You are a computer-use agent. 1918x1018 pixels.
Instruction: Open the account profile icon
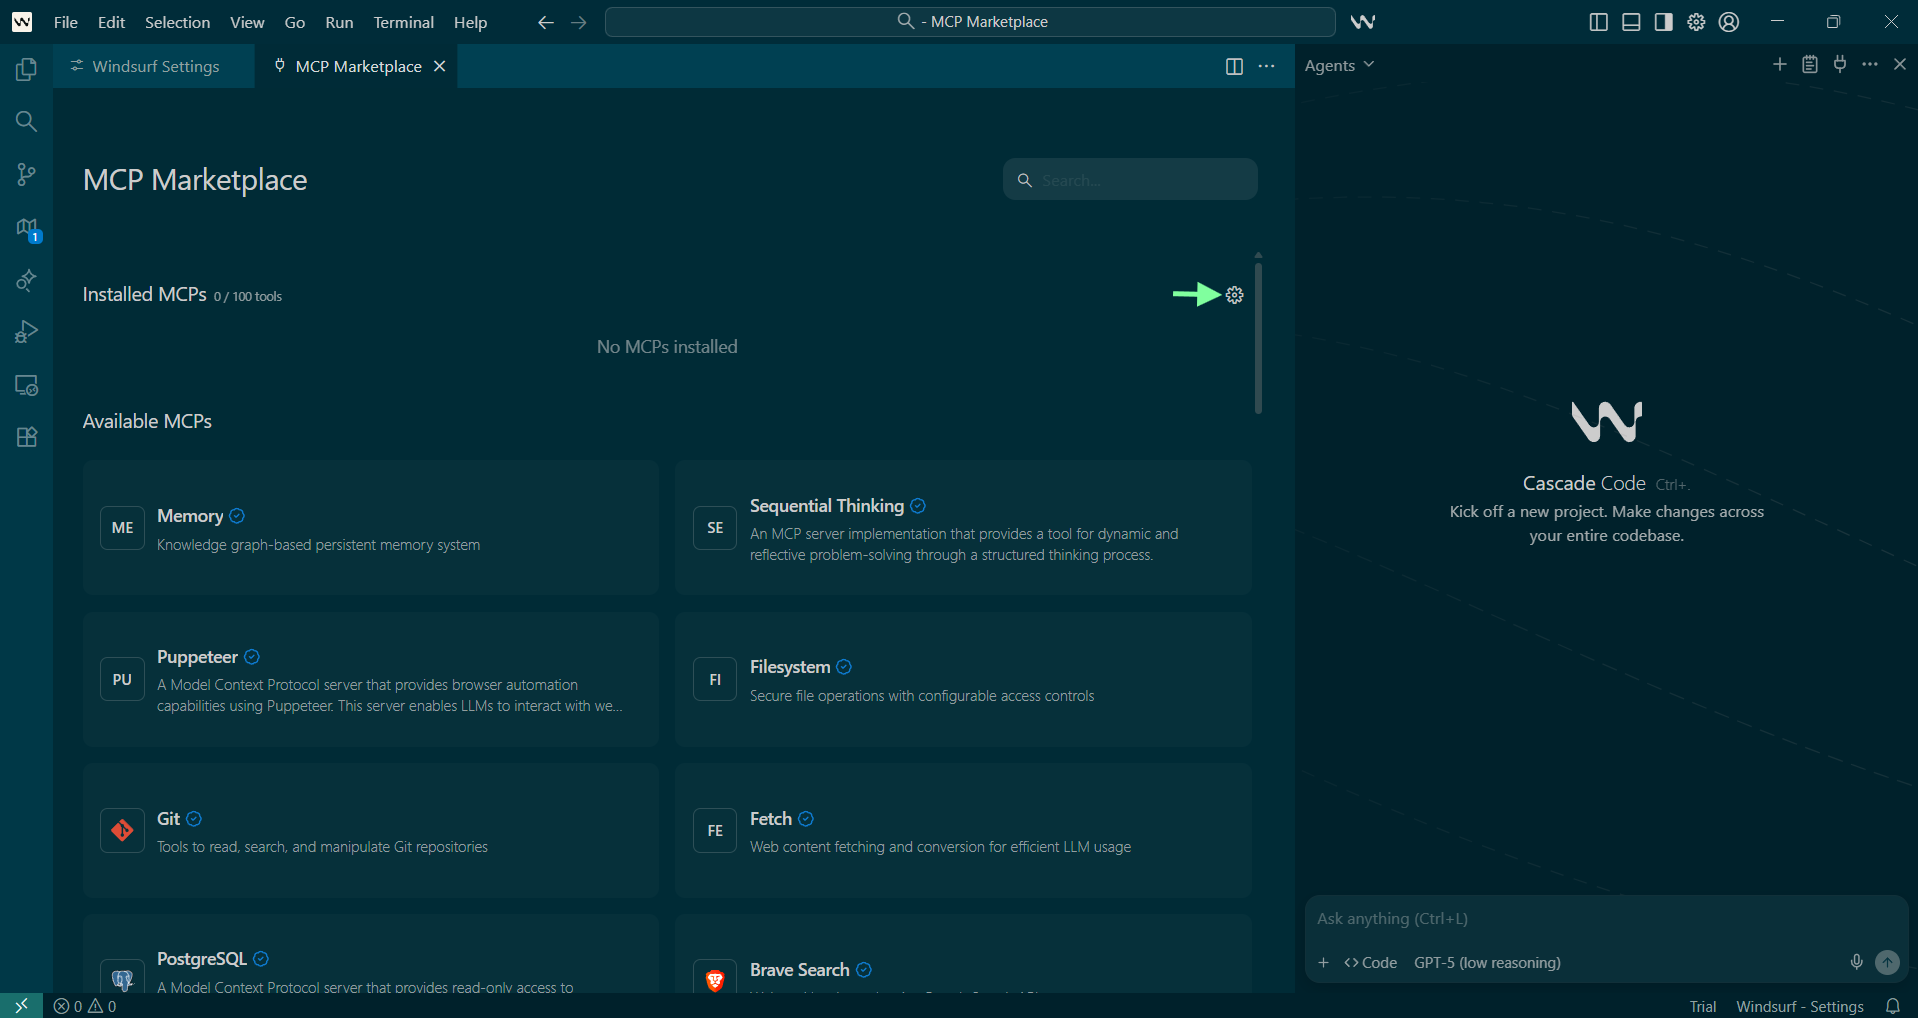tap(1729, 22)
